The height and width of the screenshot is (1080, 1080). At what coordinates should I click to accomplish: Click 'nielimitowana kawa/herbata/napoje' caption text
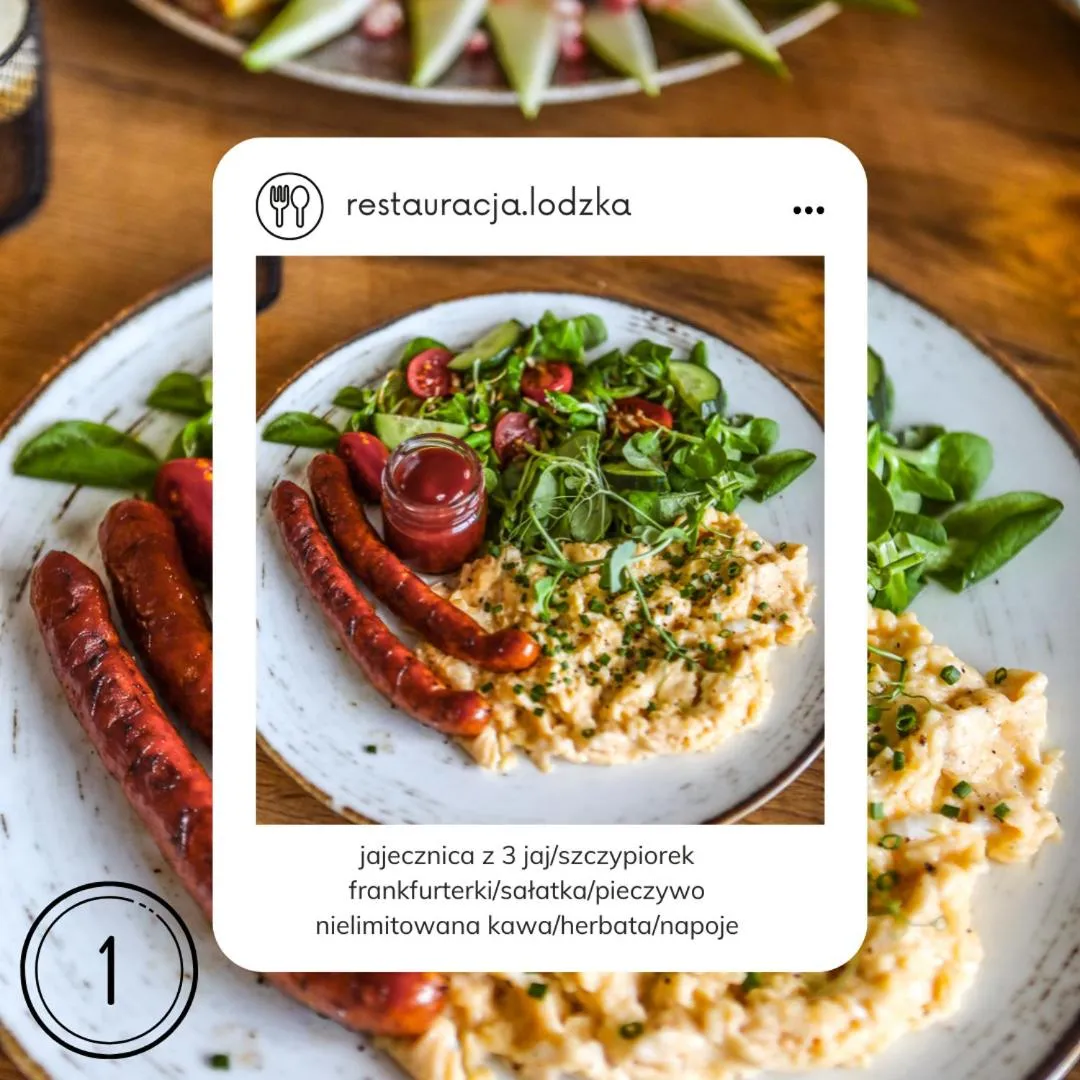pyautogui.click(x=527, y=926)
